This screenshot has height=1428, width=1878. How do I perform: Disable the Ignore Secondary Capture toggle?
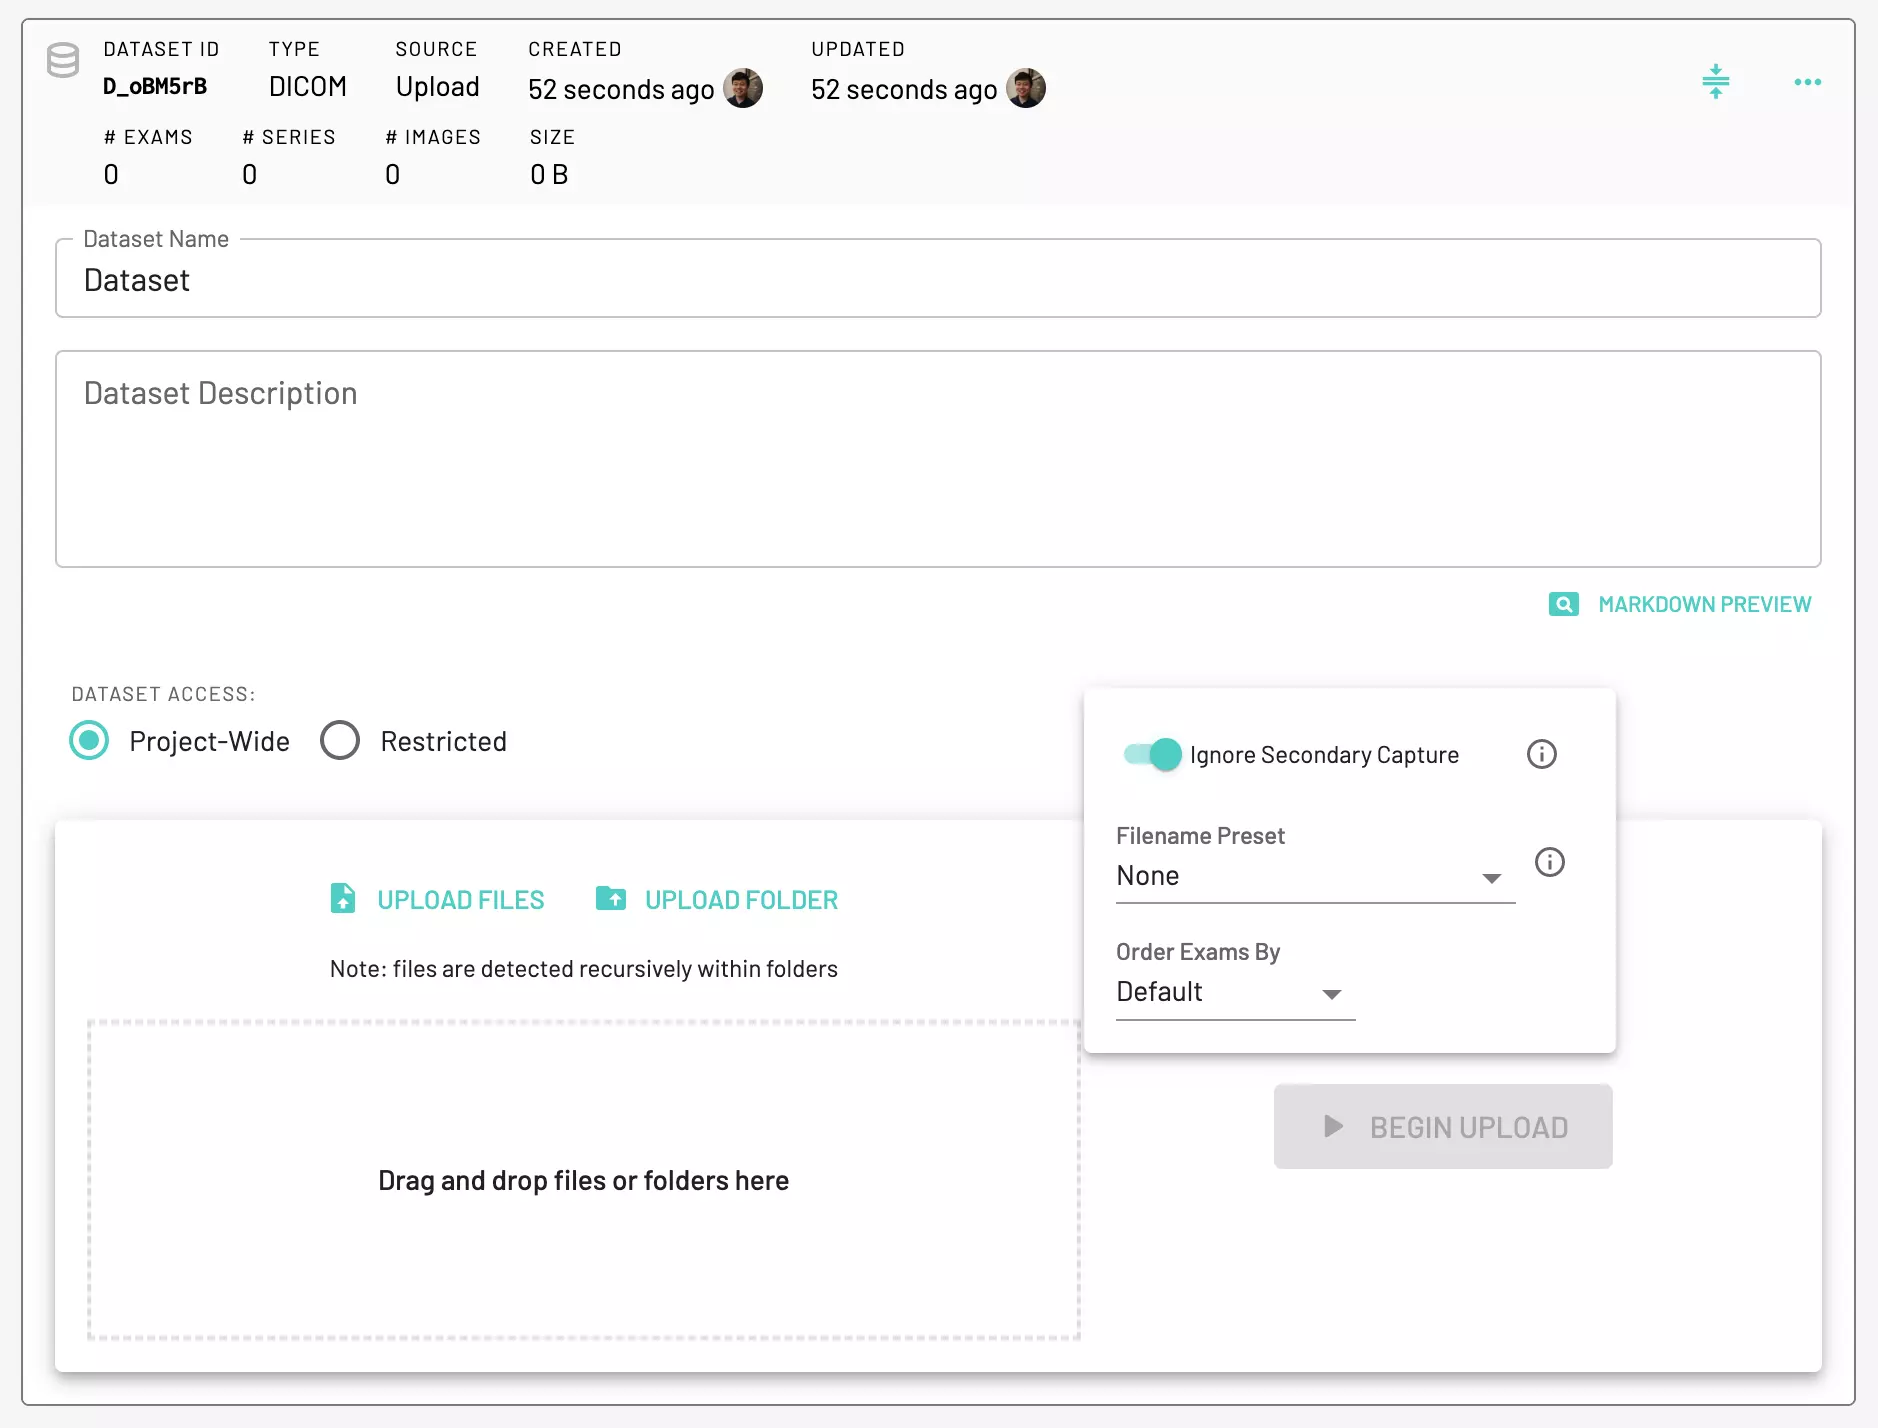1152,754
